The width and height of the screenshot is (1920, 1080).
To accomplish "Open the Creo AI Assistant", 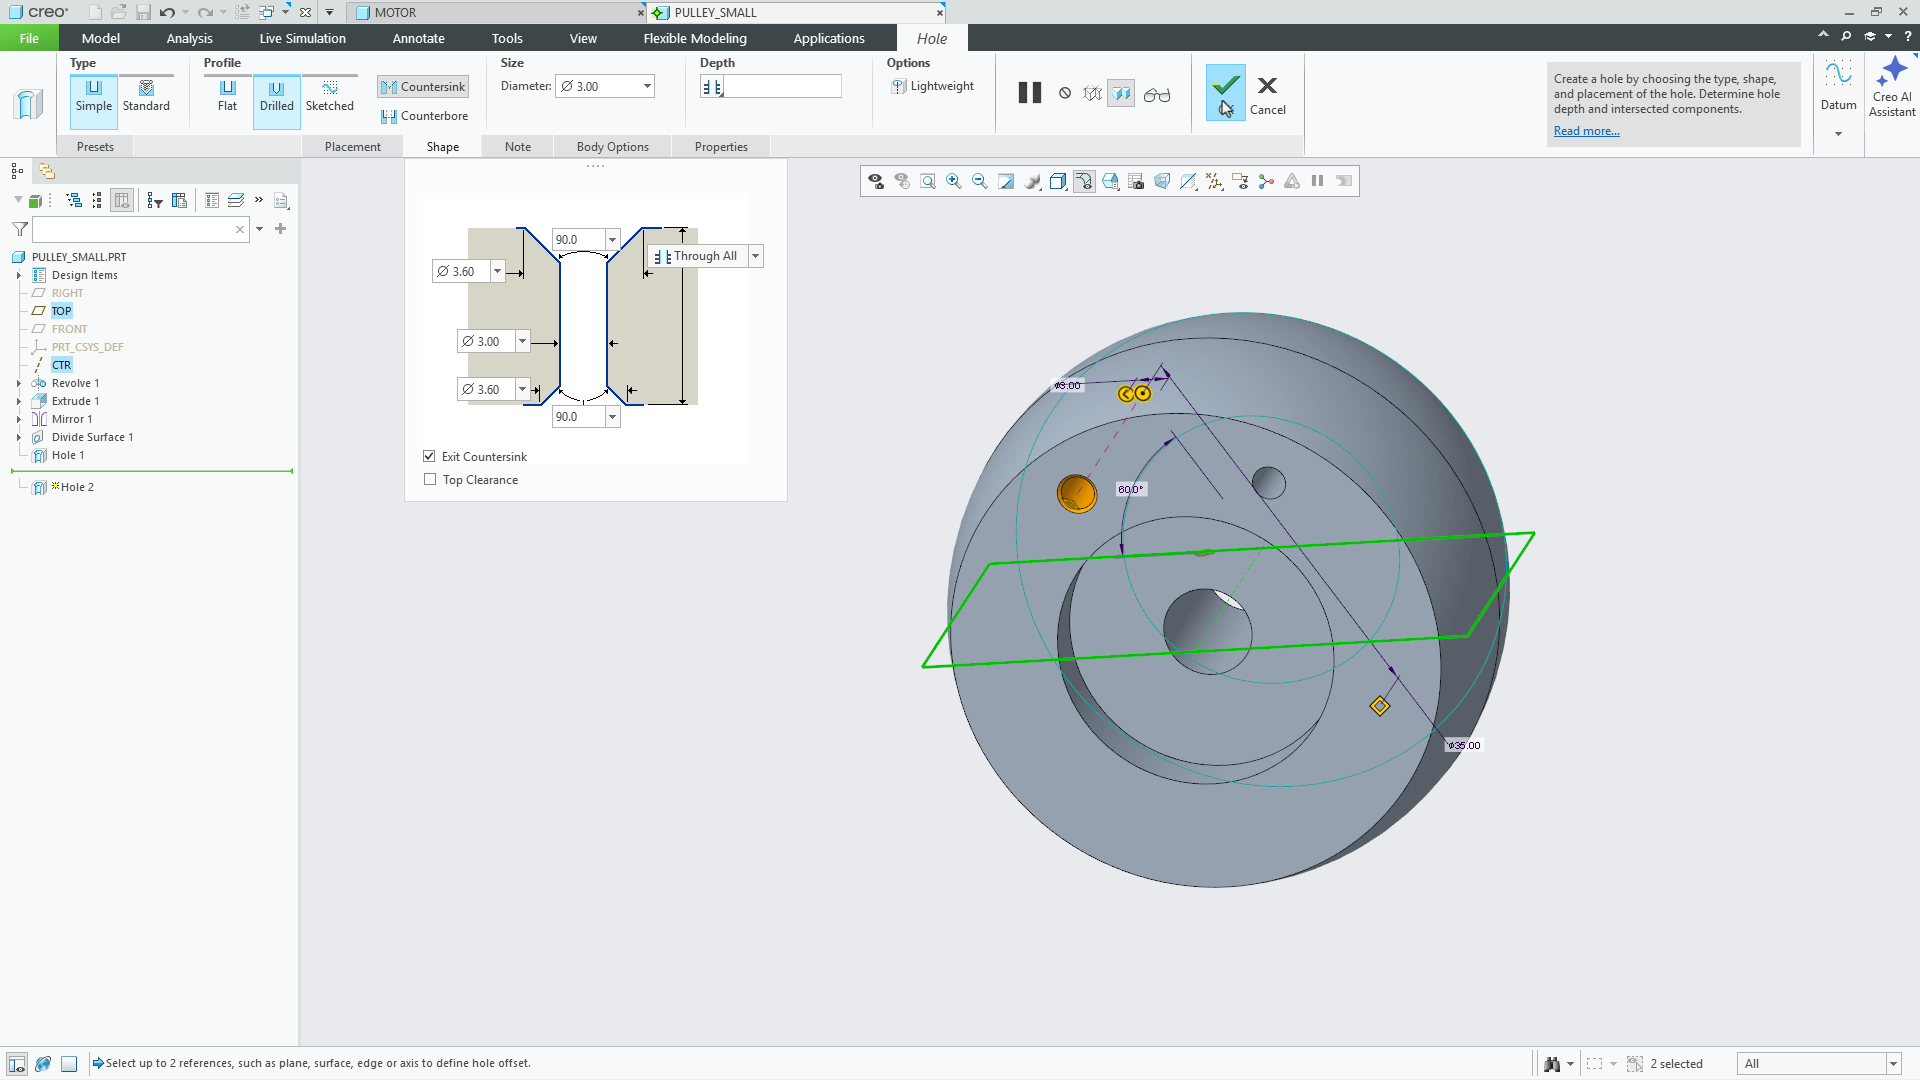I will (x=1892, y=88).
